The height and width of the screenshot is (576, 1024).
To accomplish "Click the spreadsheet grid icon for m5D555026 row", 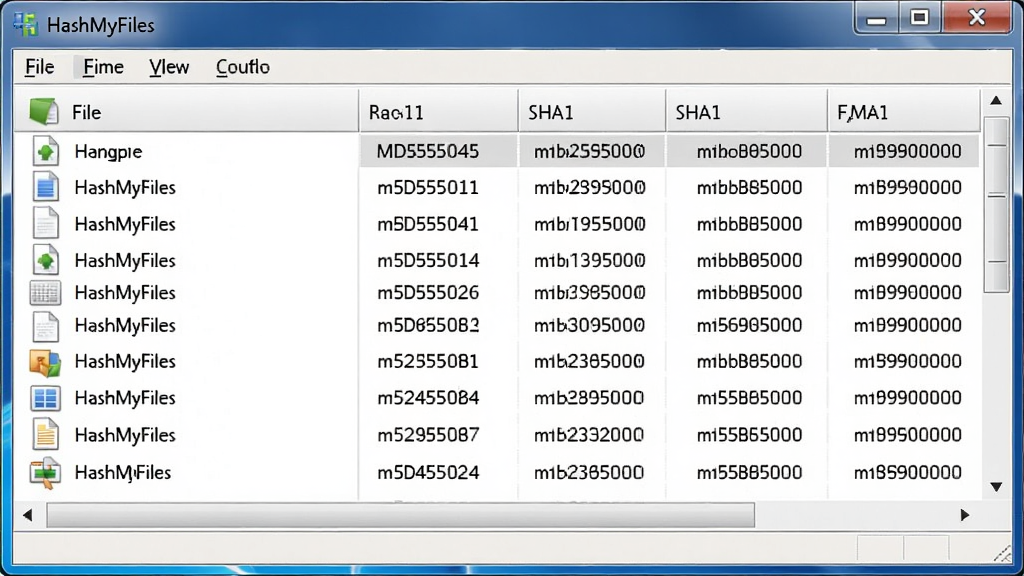I will [x=45, y=293].
